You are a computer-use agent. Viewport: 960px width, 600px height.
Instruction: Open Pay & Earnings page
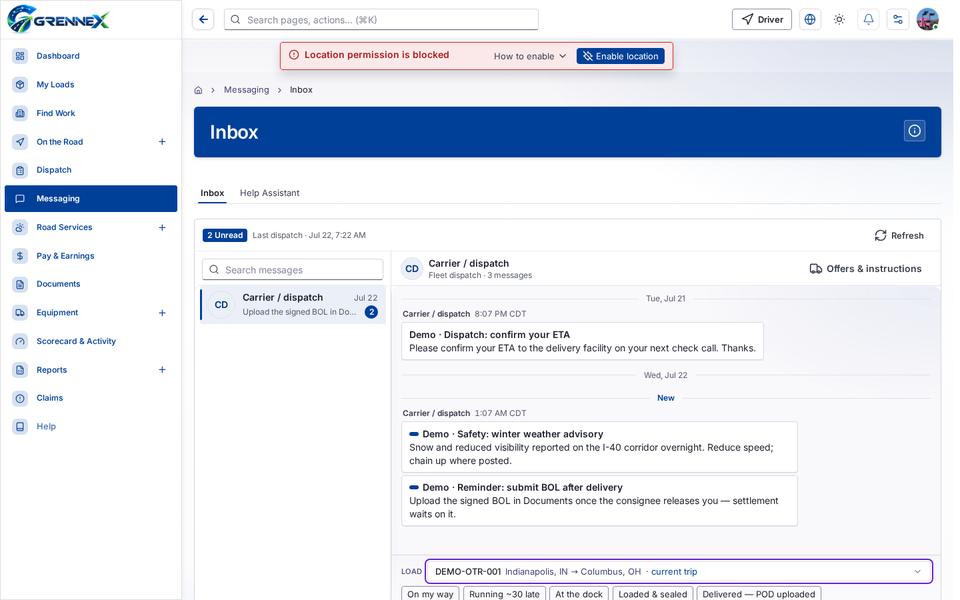pos(91,256)
